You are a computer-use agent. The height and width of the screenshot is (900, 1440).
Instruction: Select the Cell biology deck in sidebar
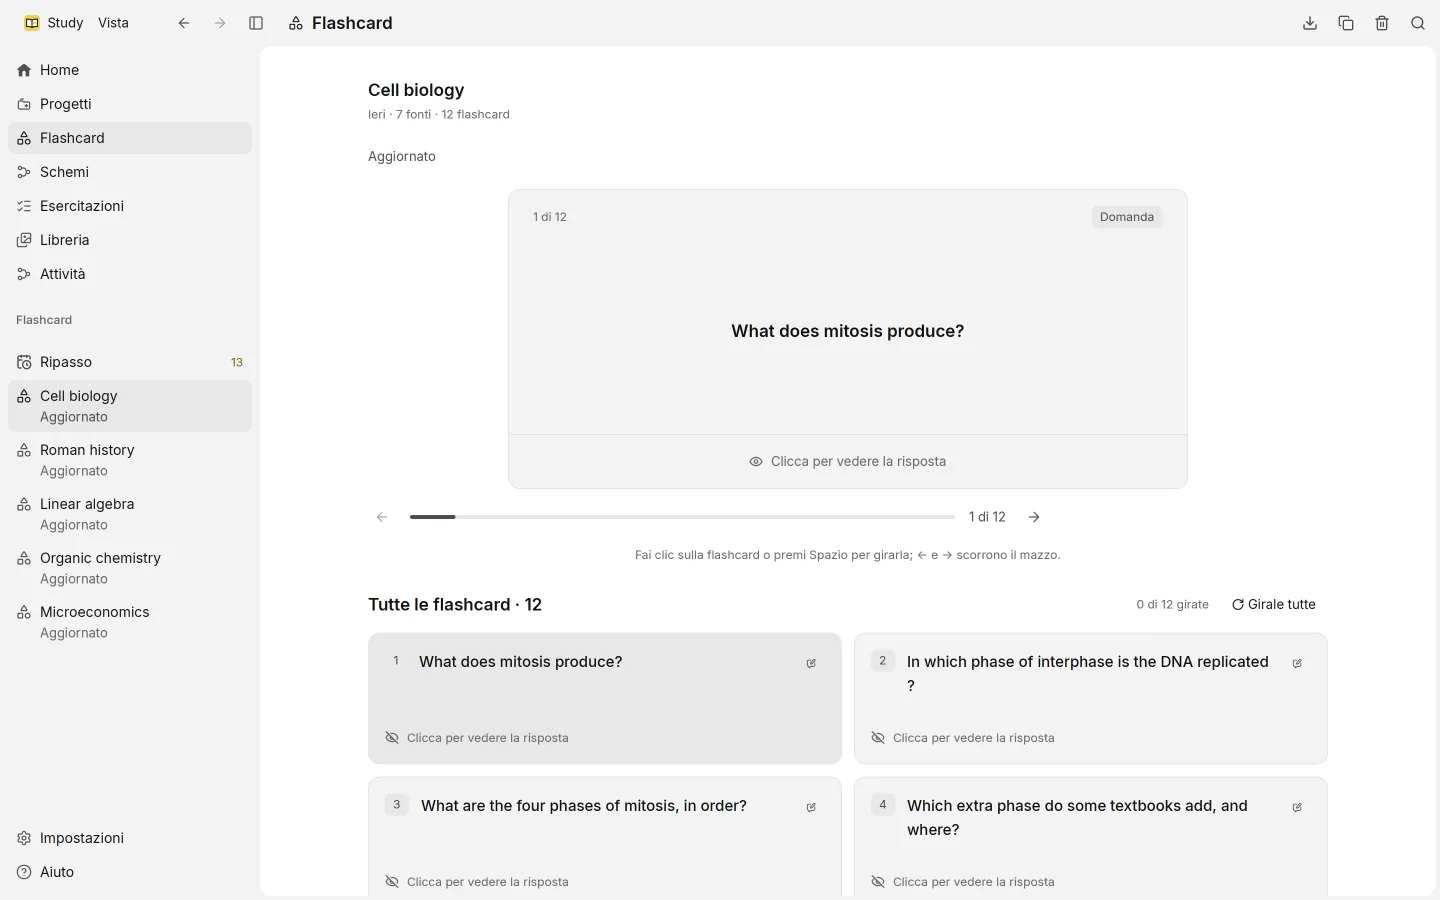130,406
